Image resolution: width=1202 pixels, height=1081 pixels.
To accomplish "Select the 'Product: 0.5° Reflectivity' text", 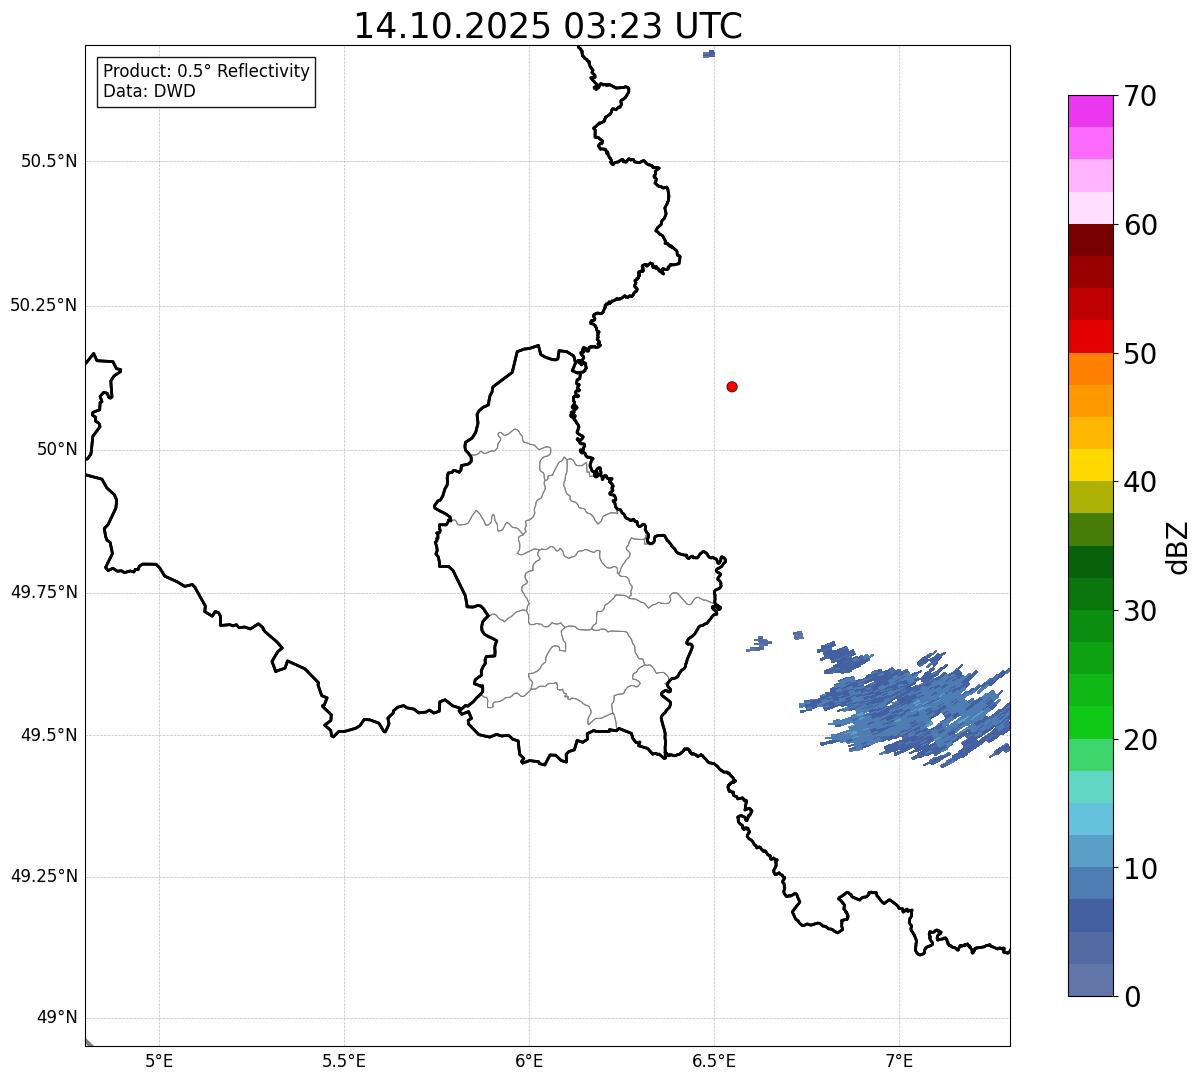I will pyautogui.click(x=206, y=71).
